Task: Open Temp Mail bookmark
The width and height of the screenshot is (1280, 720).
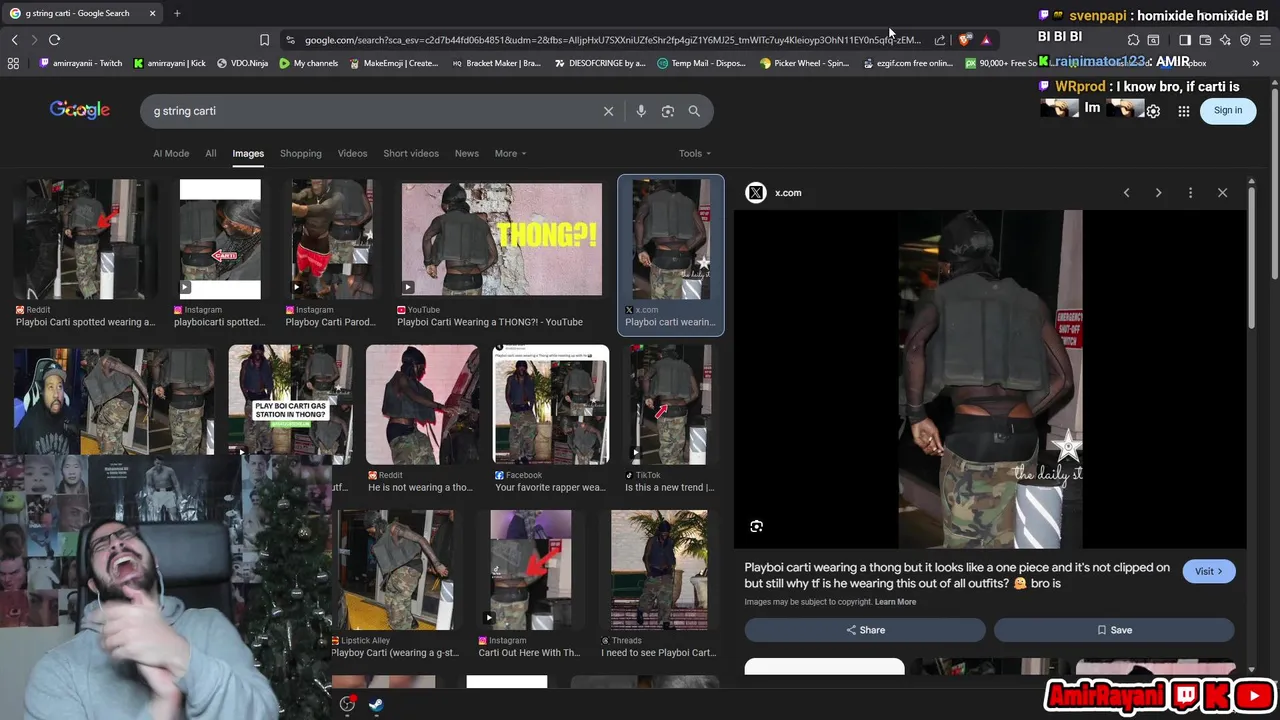Action: coord(701,63)
